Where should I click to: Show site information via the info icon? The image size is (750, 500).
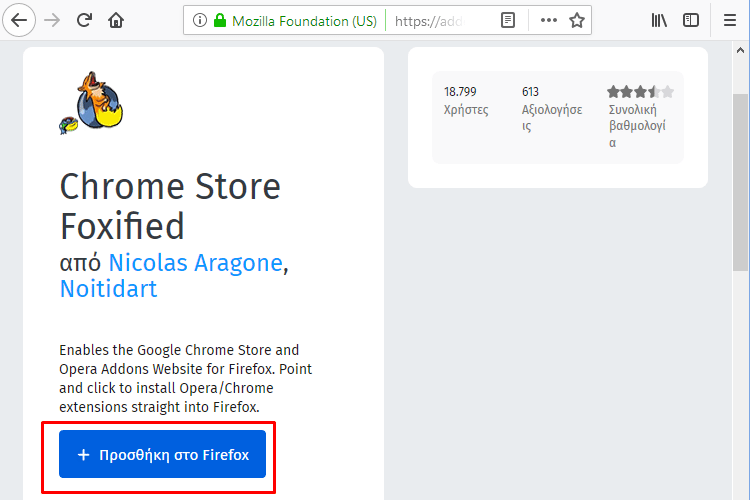pos(200,20)
